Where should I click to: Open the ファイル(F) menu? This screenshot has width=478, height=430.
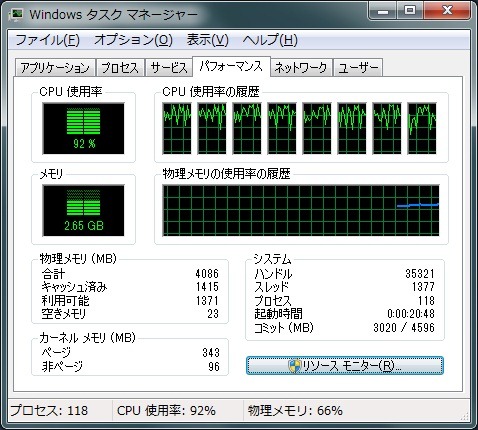48,40
